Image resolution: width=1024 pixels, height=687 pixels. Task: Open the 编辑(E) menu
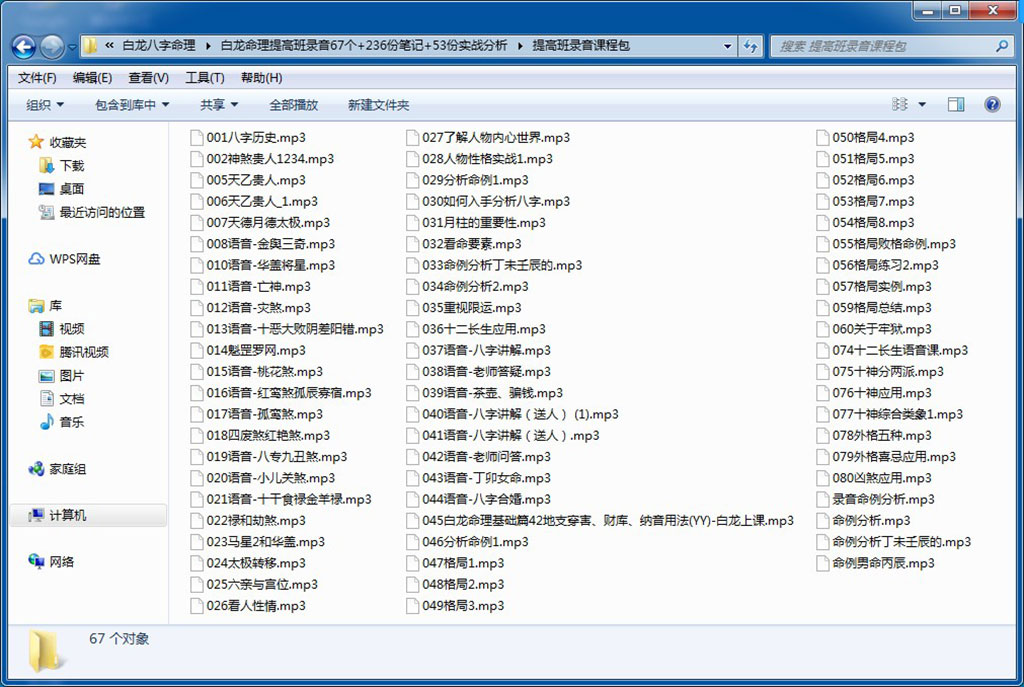tap(92, 78)
